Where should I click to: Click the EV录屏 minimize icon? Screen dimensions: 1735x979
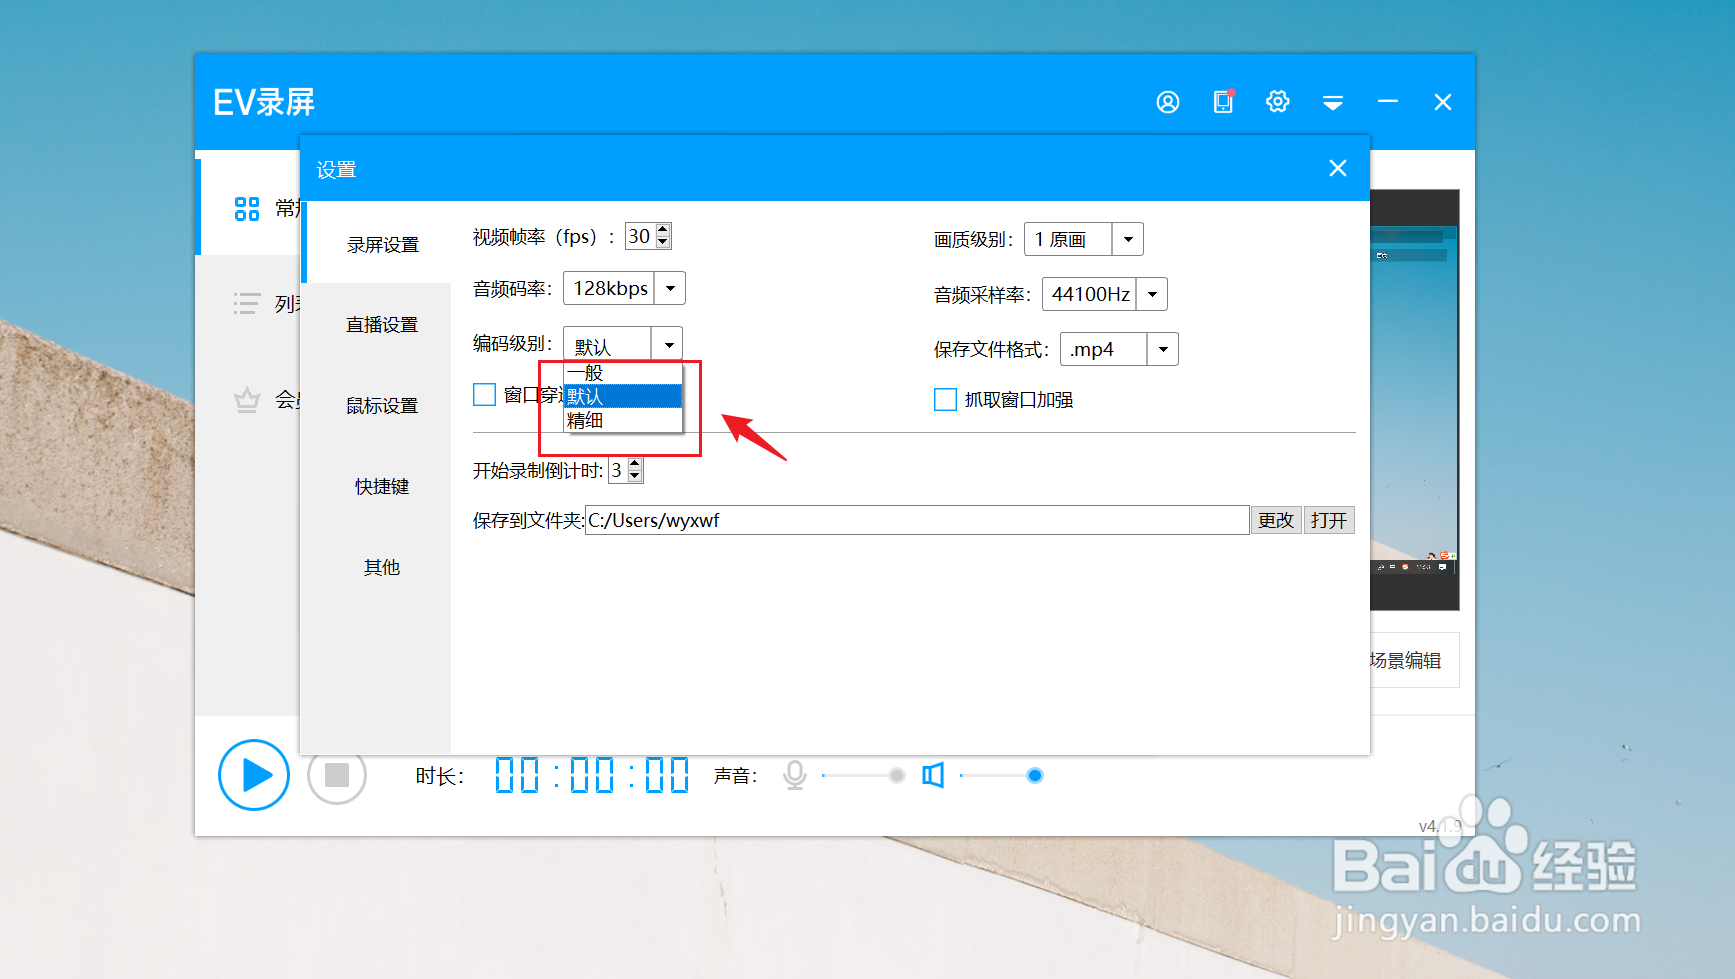click(x=1388, y=101)
